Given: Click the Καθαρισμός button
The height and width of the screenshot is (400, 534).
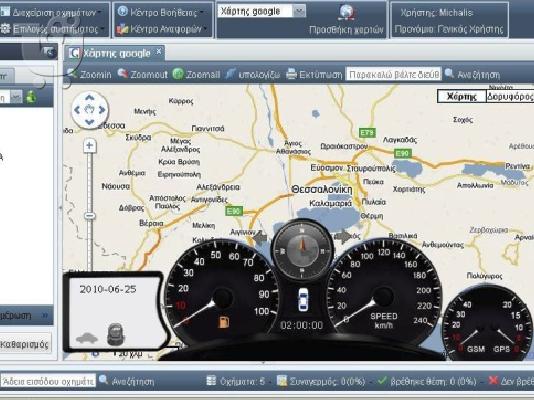Looking at the screenshot, I should [25, 345].
